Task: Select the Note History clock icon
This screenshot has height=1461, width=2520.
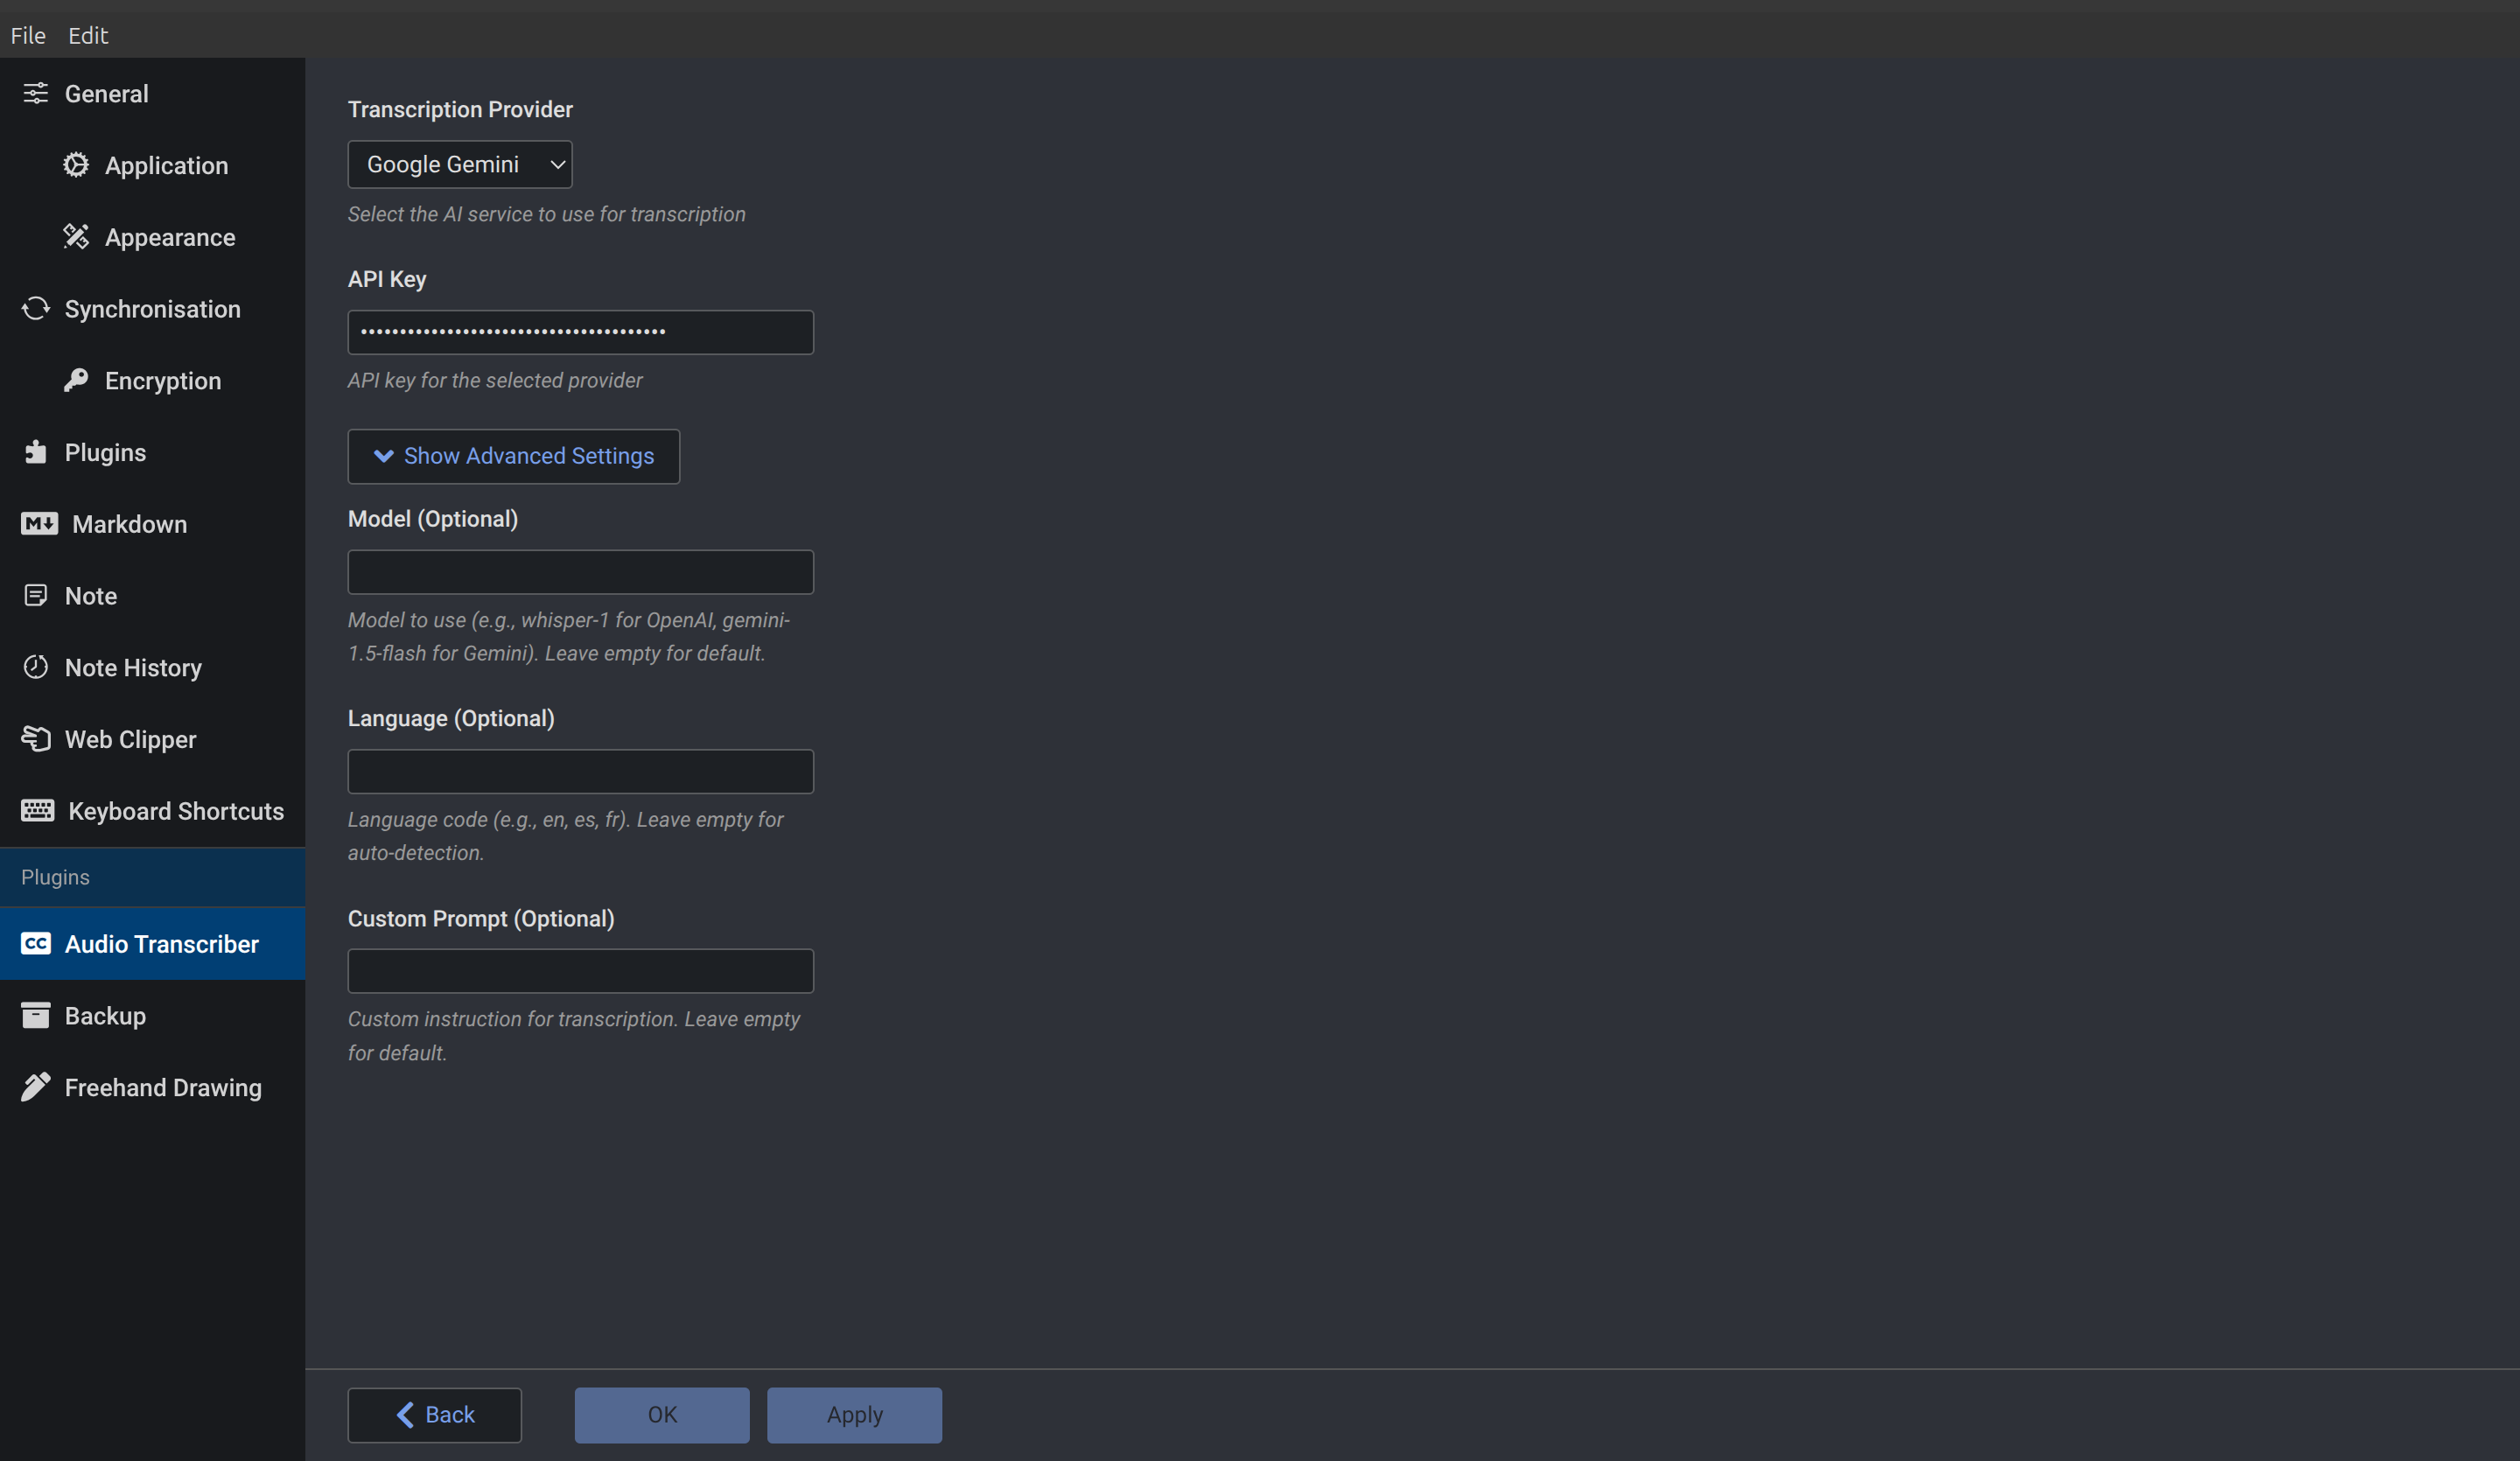Action: (36, 667)
